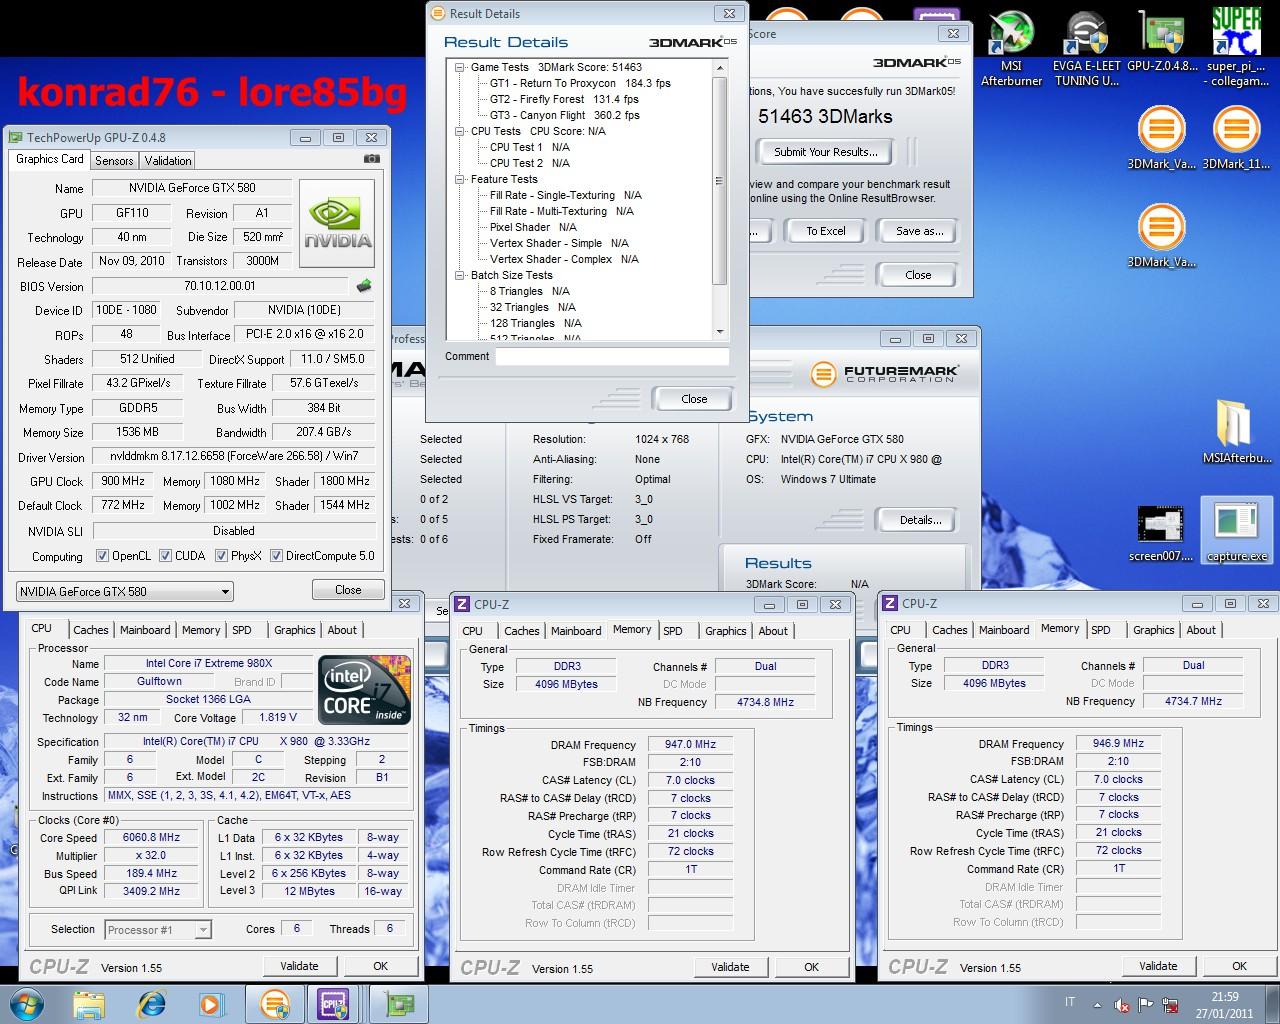Switch to Validation tab in GPU-Z
The height and width of the screenshot is (1024, 1280).
168,160
